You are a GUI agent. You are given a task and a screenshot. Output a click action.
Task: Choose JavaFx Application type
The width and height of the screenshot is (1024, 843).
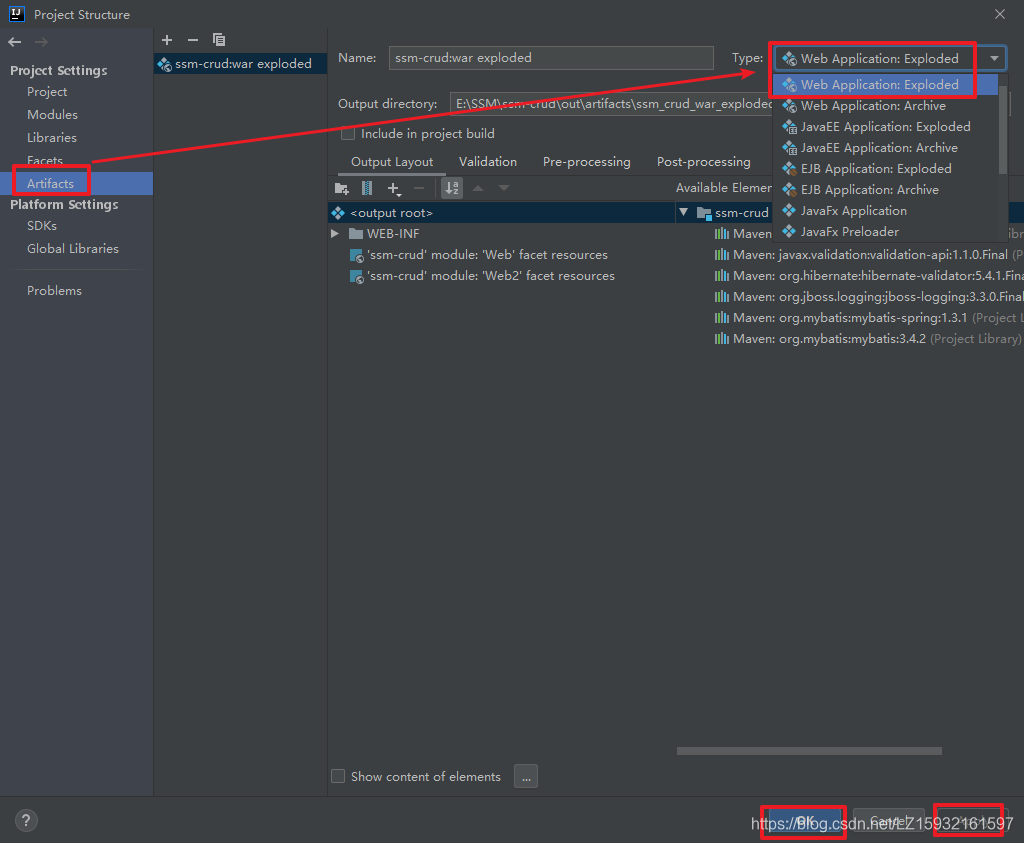point(885,210)
